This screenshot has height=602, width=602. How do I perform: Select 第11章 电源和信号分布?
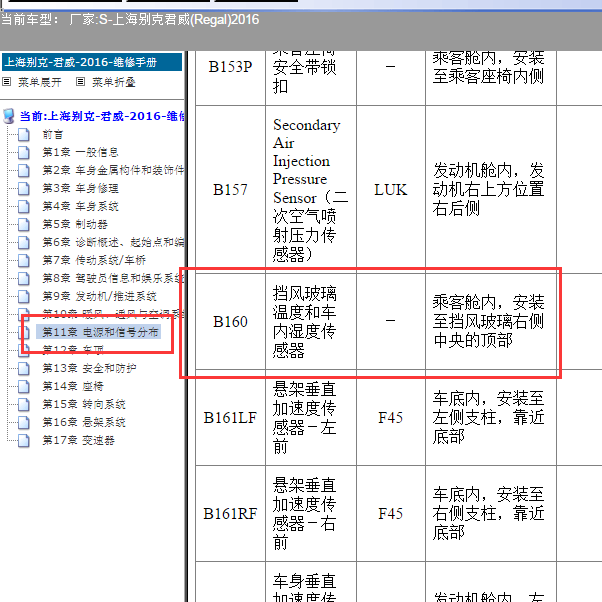pyautogui.click(x=99, y=332)
